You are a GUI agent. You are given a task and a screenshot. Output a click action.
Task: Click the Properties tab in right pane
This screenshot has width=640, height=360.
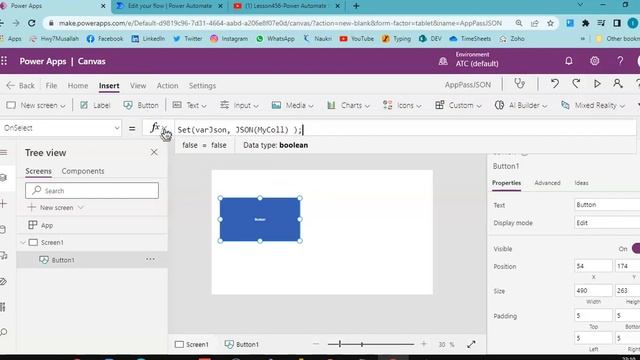point(506,183)
